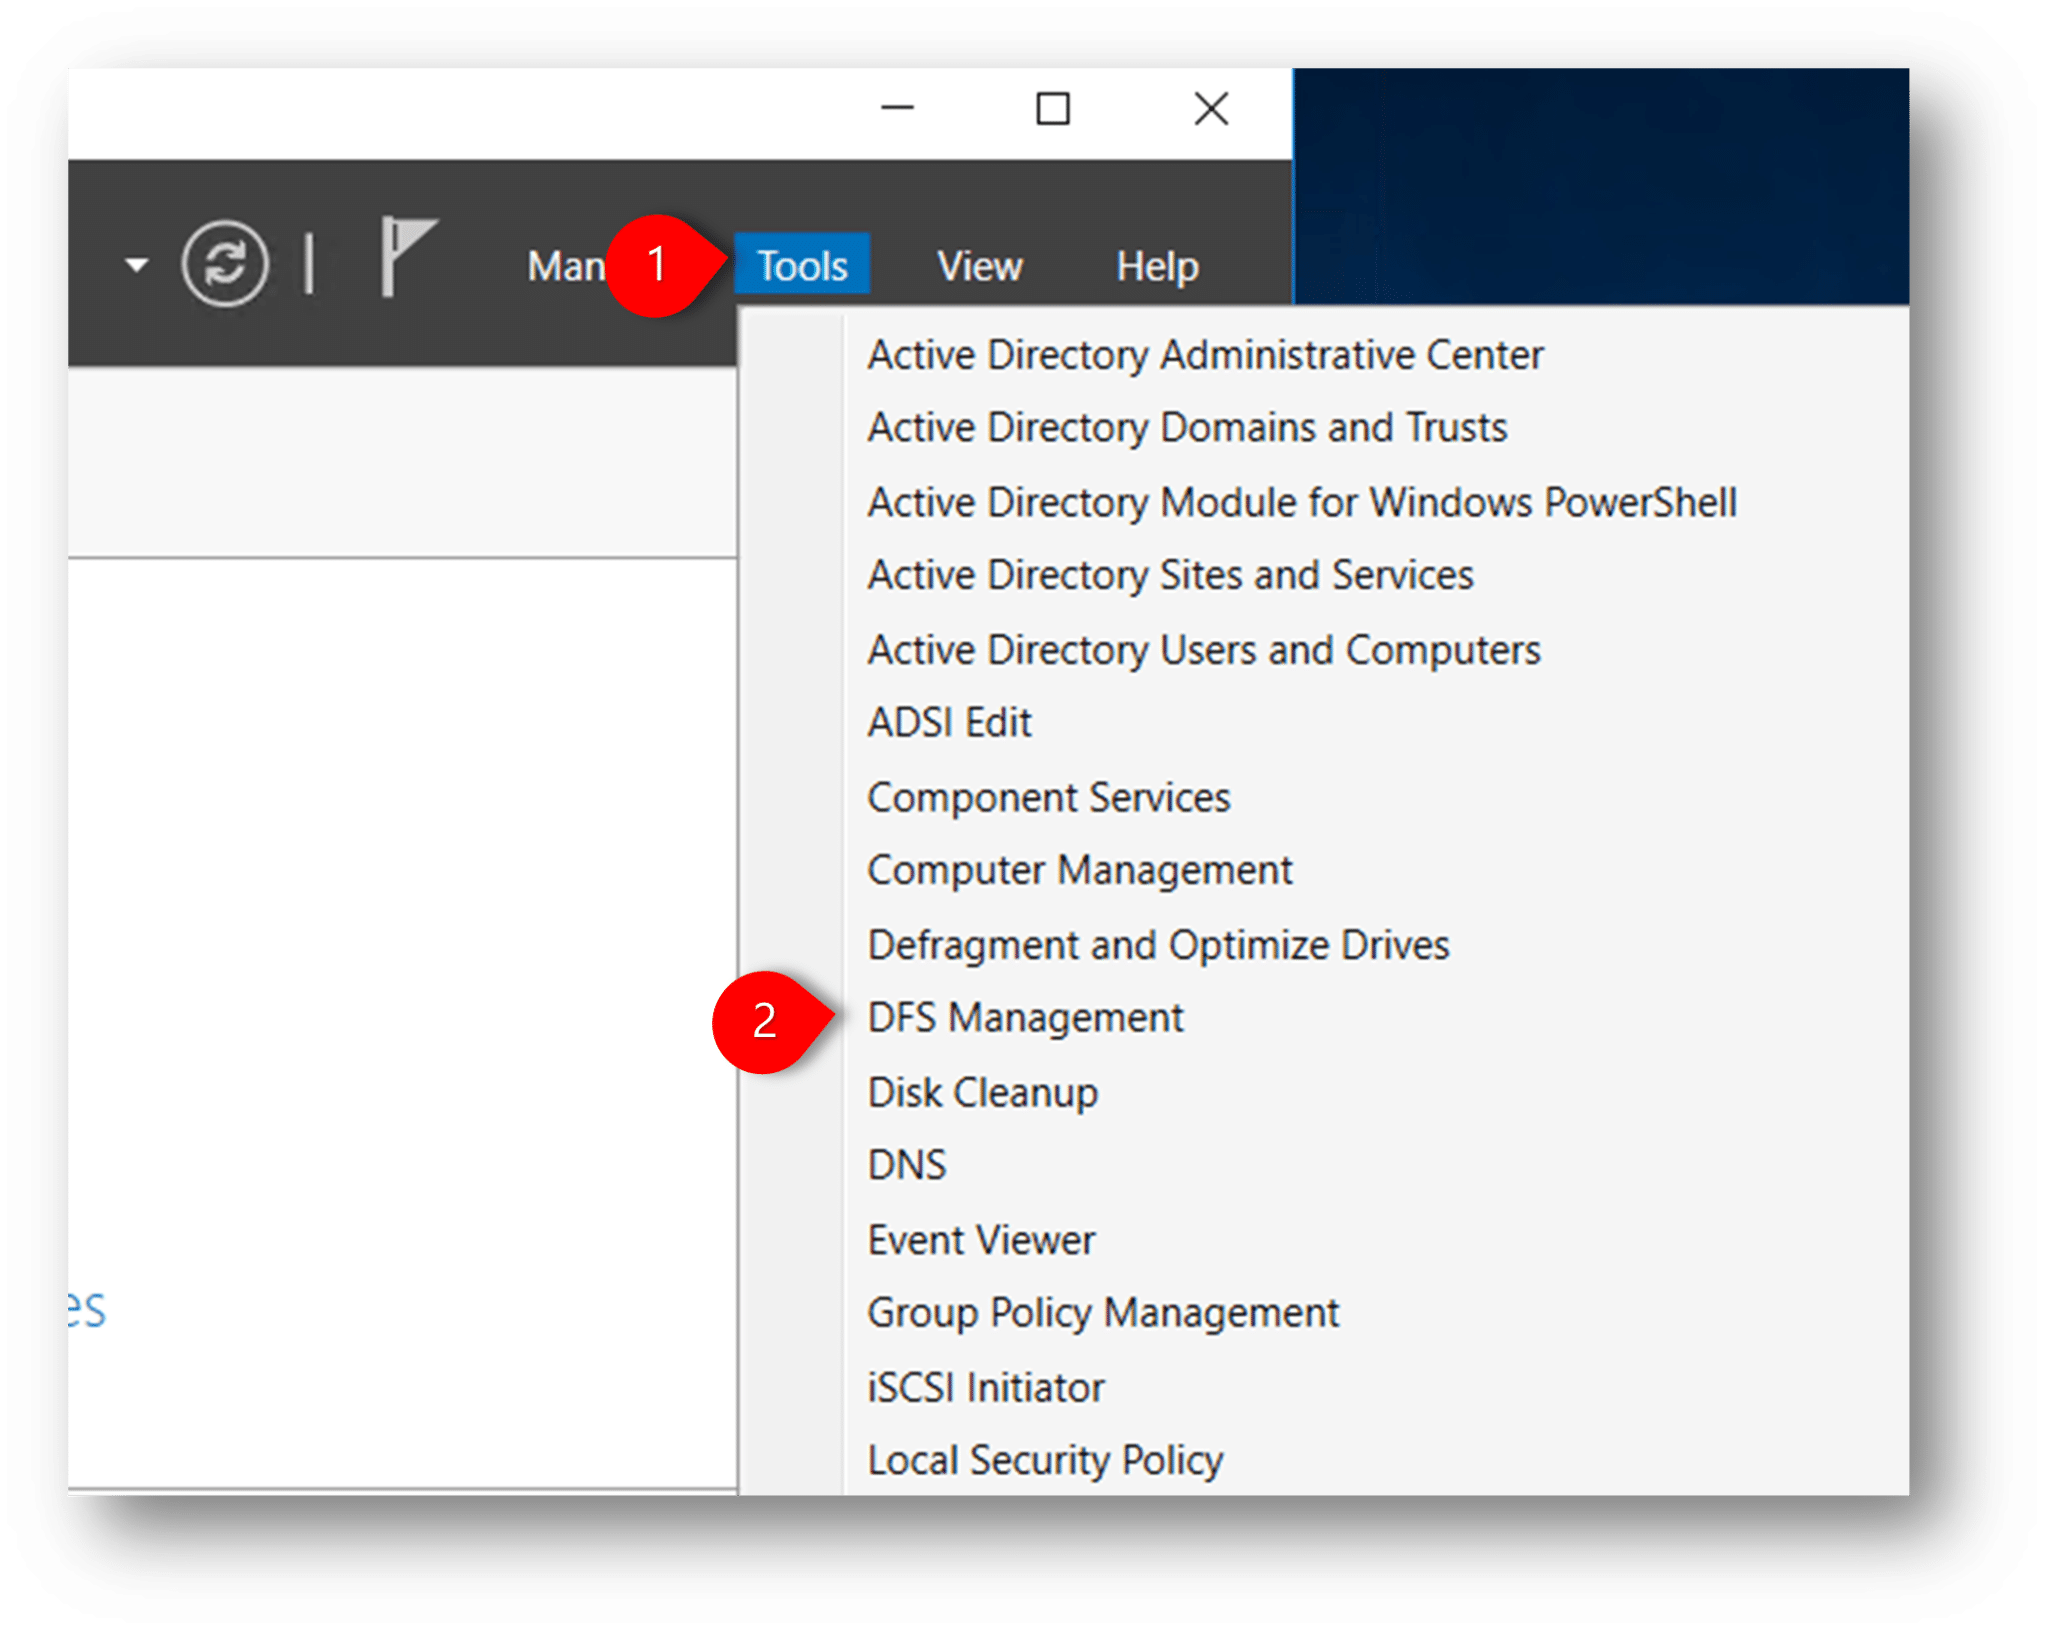Launch Computer Management
Viewport: 2048px width, 1634px height.
tap(1079, 869)
